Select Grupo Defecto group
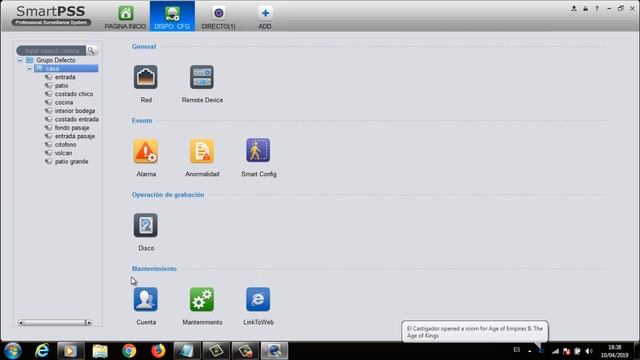This screenshot has width=640, height=360. (x=56, y=60)
